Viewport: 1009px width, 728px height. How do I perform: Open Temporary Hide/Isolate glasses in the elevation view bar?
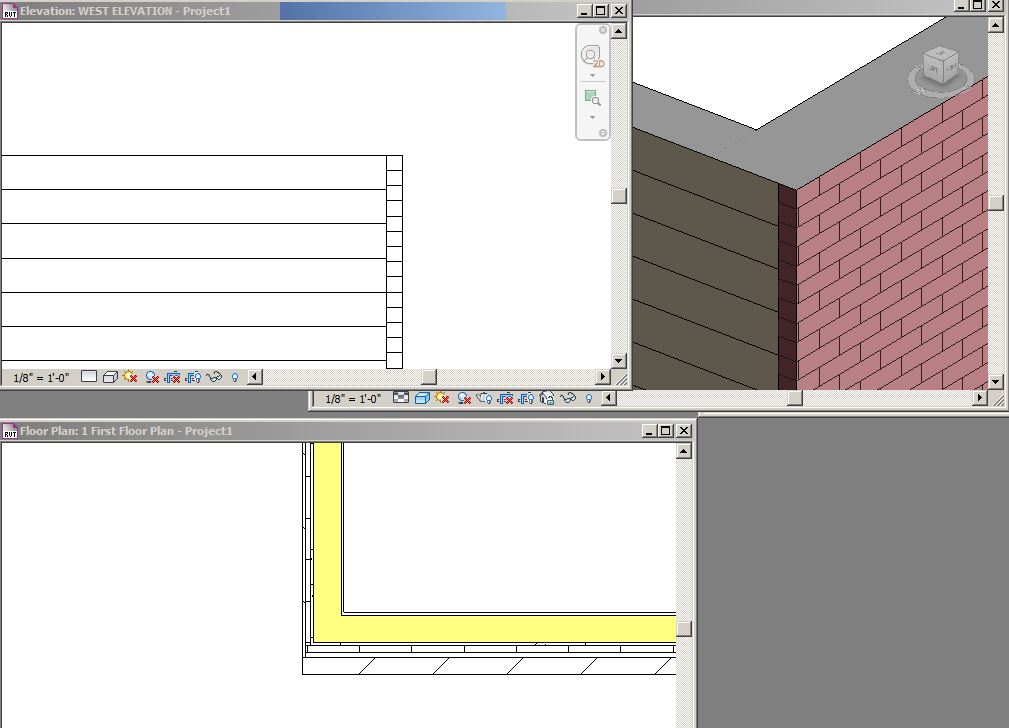click(215, 377)
